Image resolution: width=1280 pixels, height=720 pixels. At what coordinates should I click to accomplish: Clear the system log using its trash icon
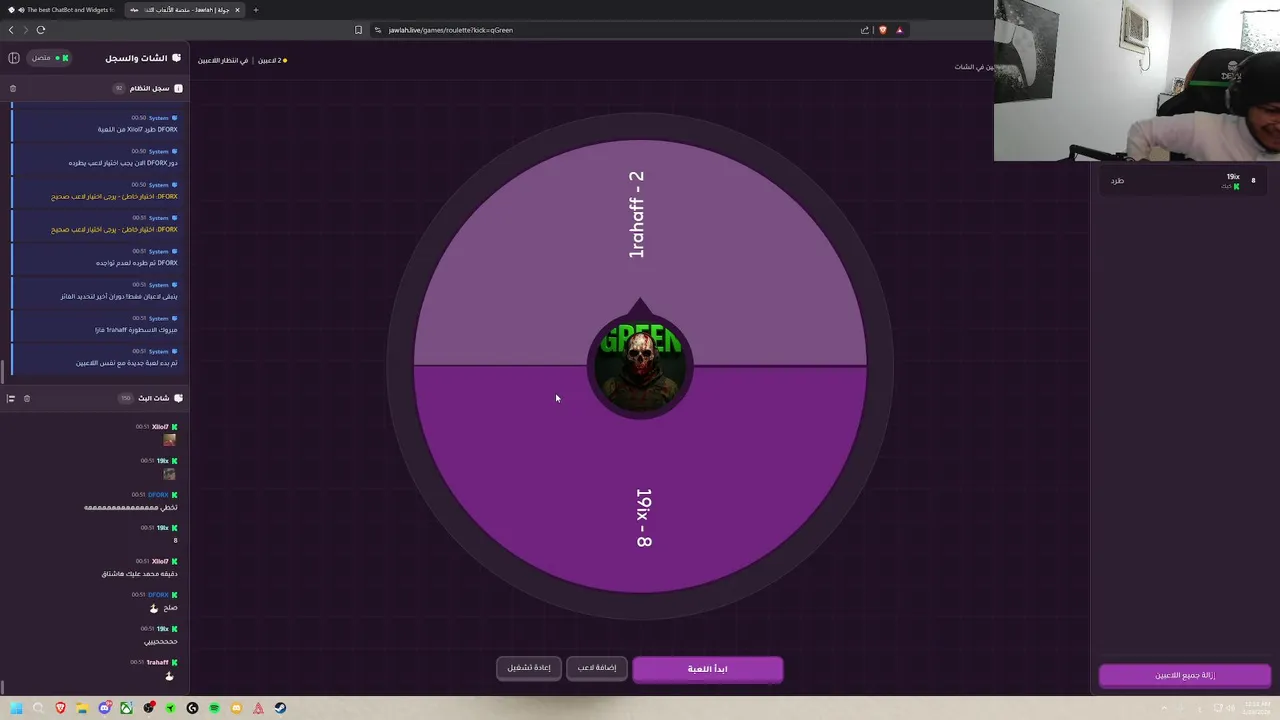pyautogui.click(x=13, y=88)
